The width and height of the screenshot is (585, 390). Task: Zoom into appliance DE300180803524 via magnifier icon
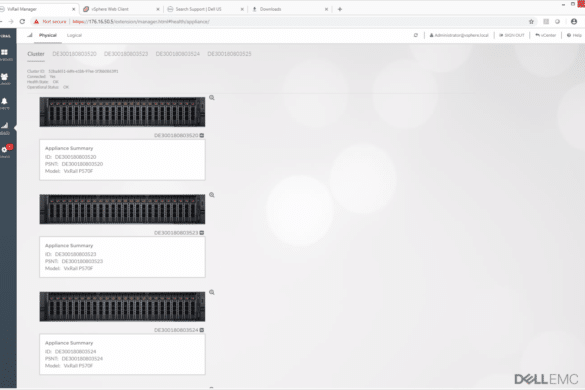tap(212, 292)
